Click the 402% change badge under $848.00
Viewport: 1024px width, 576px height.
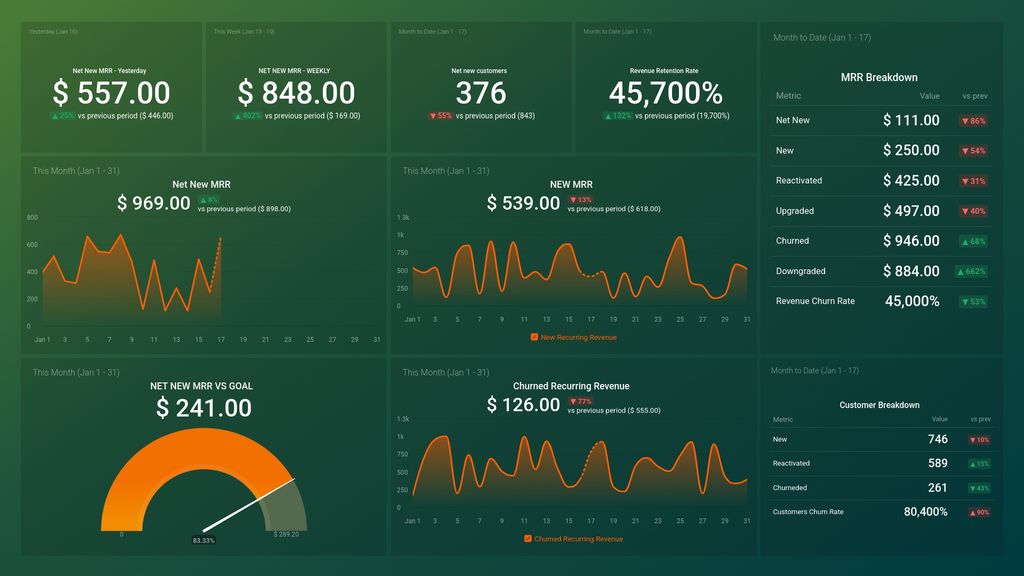pos(248,116)
